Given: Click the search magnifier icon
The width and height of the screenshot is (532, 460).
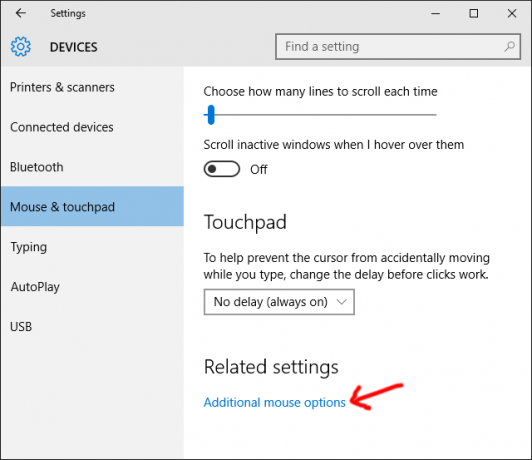Looking at the screenshot, I should 509,46.
